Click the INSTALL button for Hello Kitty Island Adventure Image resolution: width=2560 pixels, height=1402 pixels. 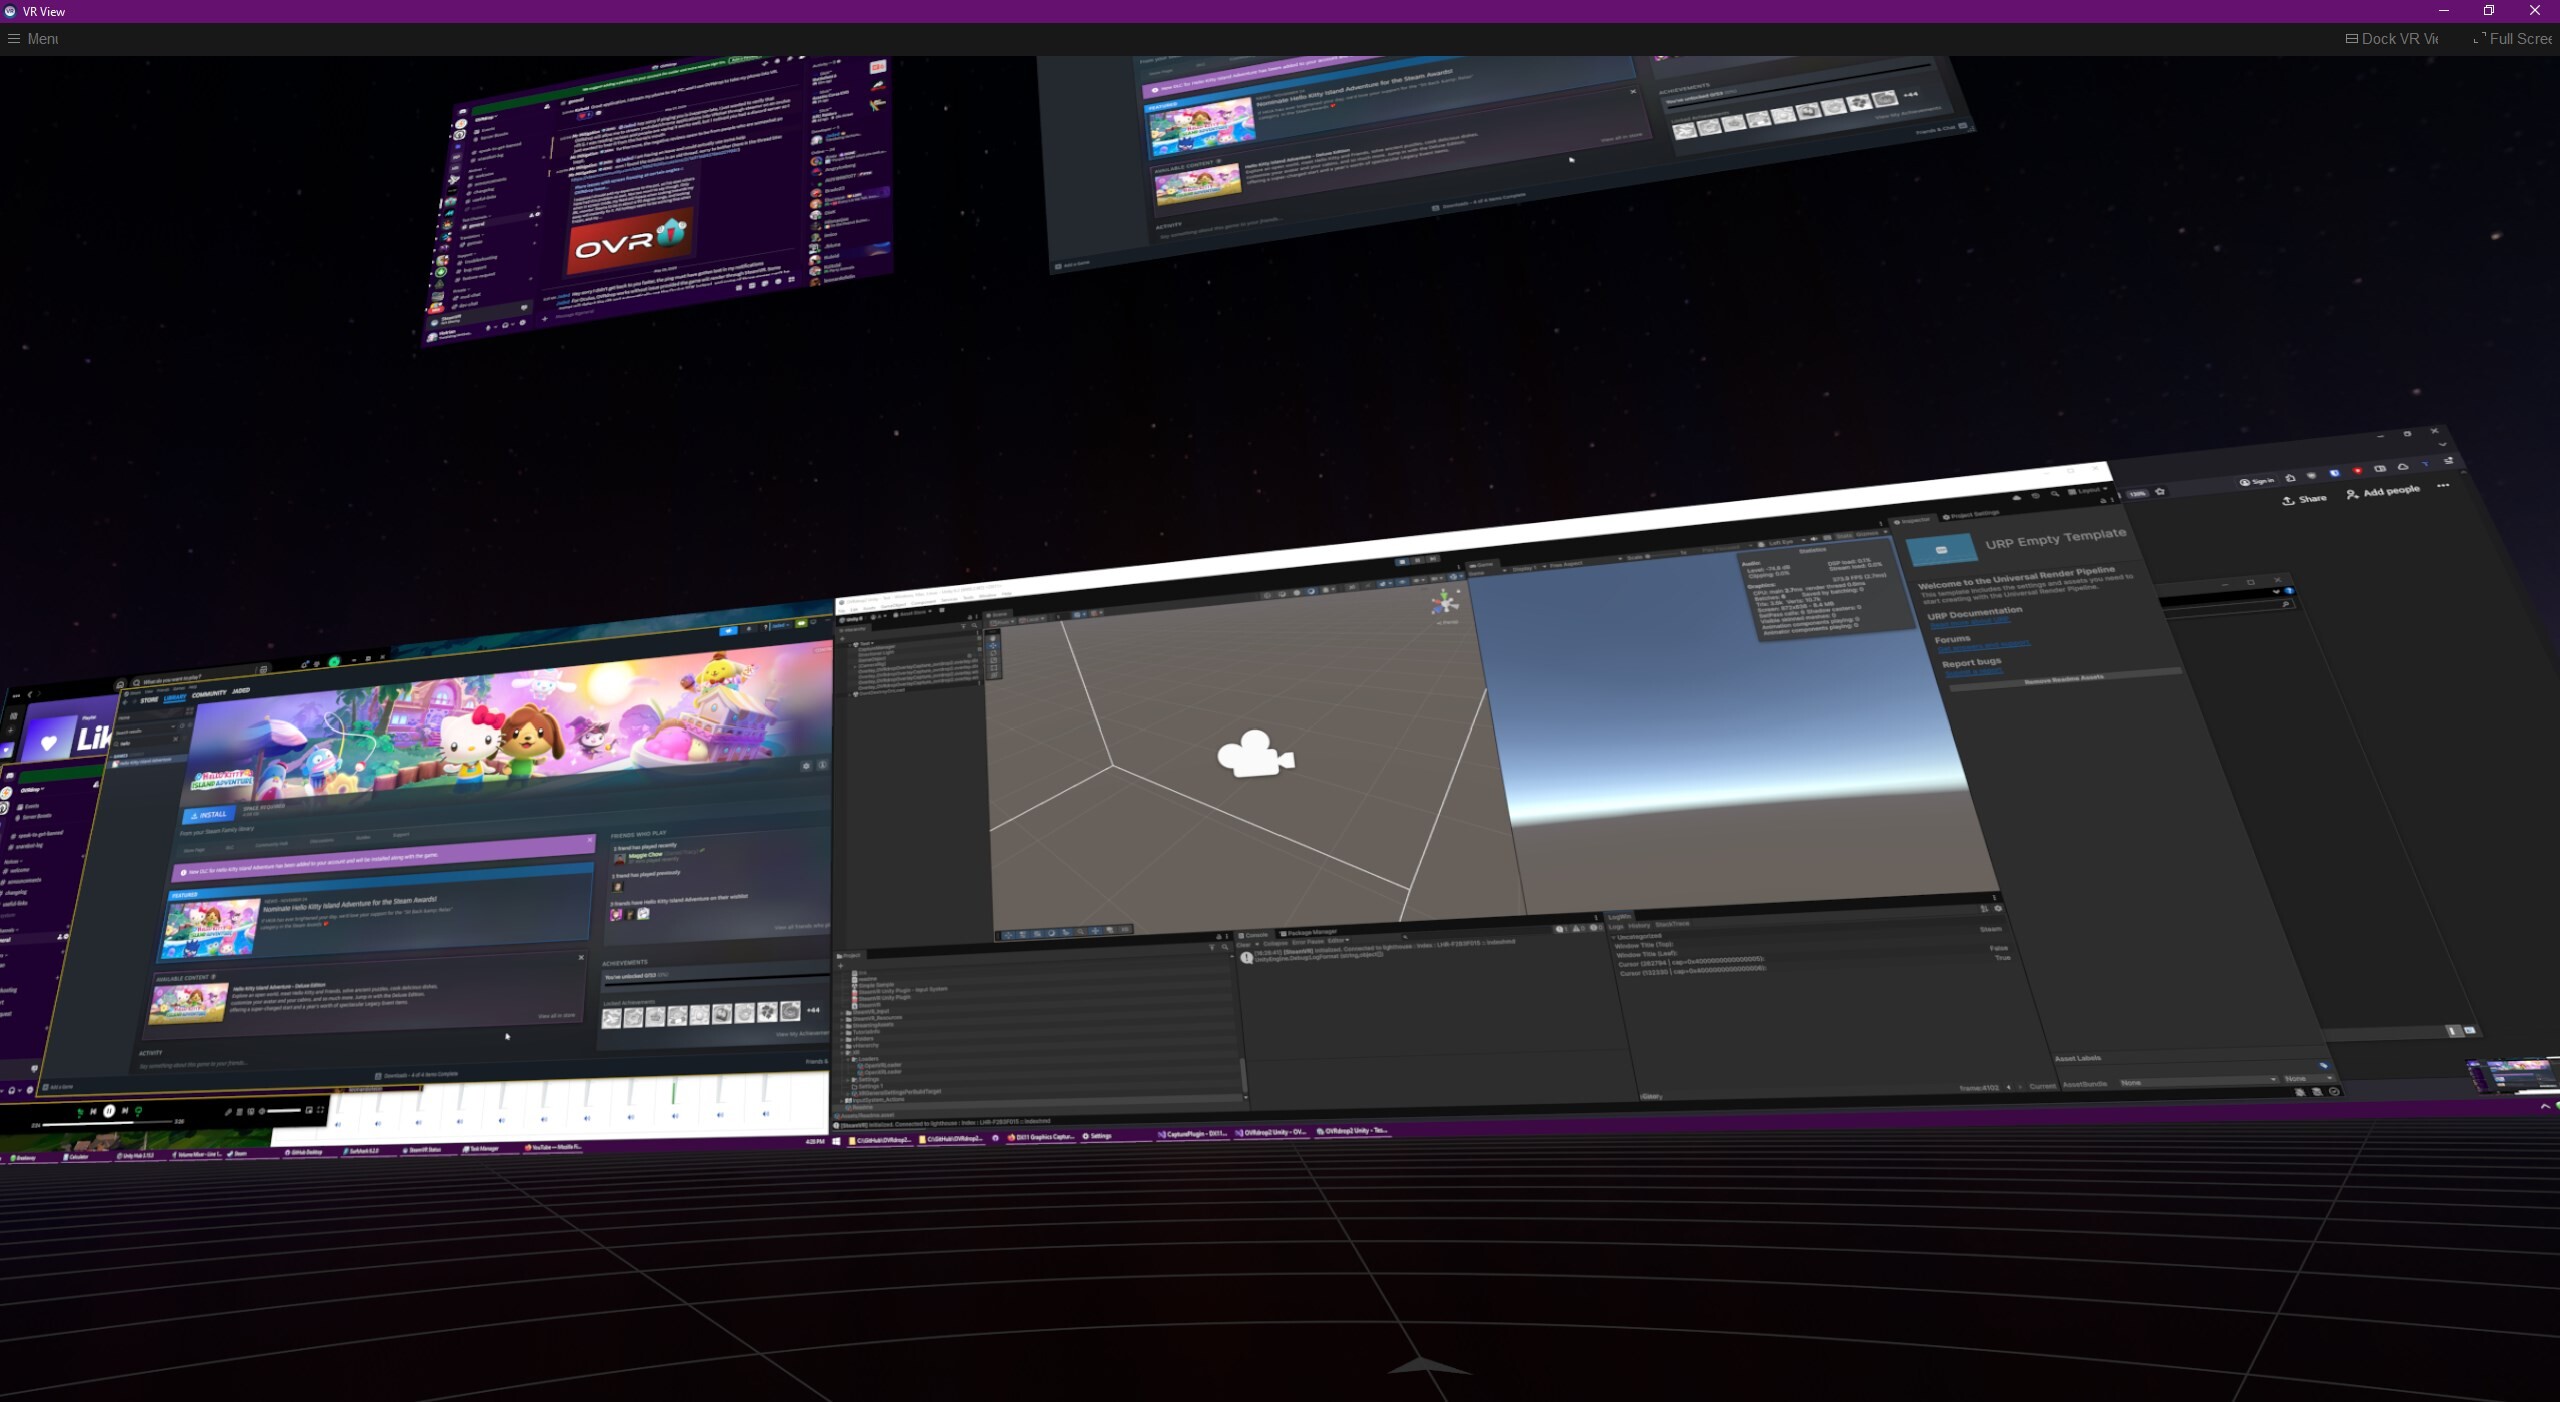208,814
